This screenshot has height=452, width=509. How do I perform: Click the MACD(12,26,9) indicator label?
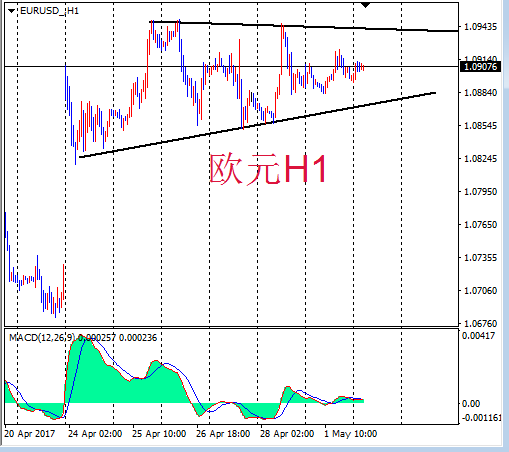(42, 338)
